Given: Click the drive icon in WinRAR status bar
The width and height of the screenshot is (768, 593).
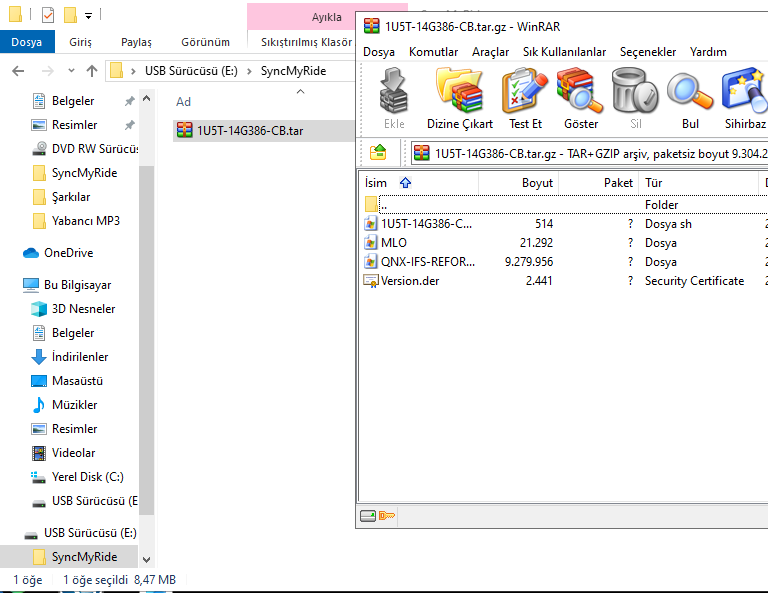Looking at the screenshot, I should 368,516.
